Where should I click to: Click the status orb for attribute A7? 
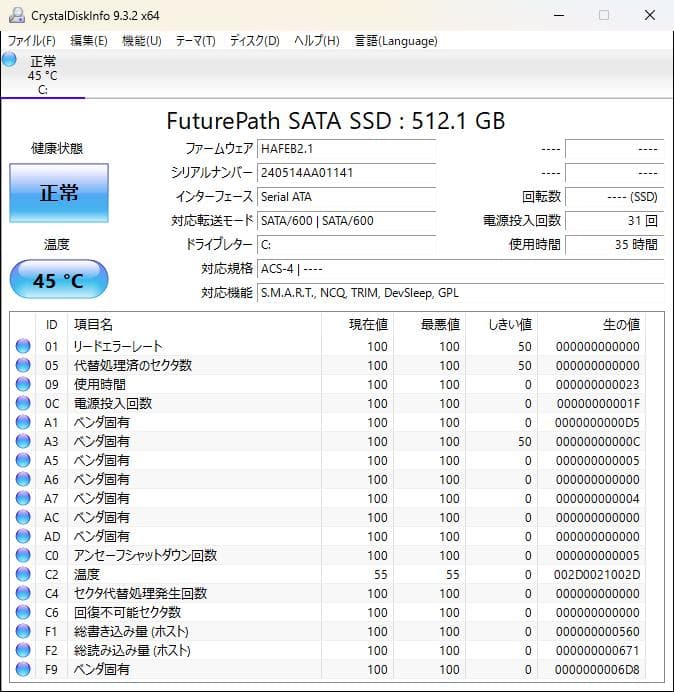[x=23, y=498]
